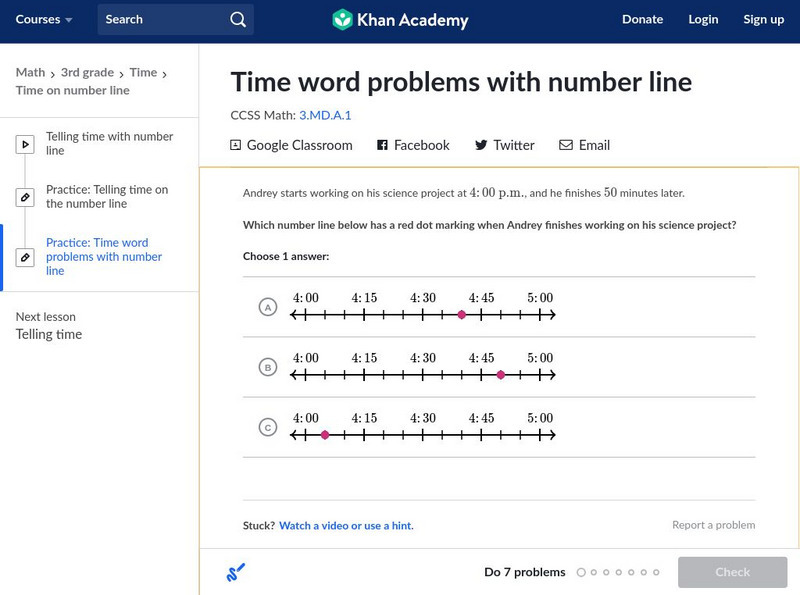Go to 3rd grade breadcrumb
Screen dimensions: 800x595
pyautogui.click(x=86, y=72)
